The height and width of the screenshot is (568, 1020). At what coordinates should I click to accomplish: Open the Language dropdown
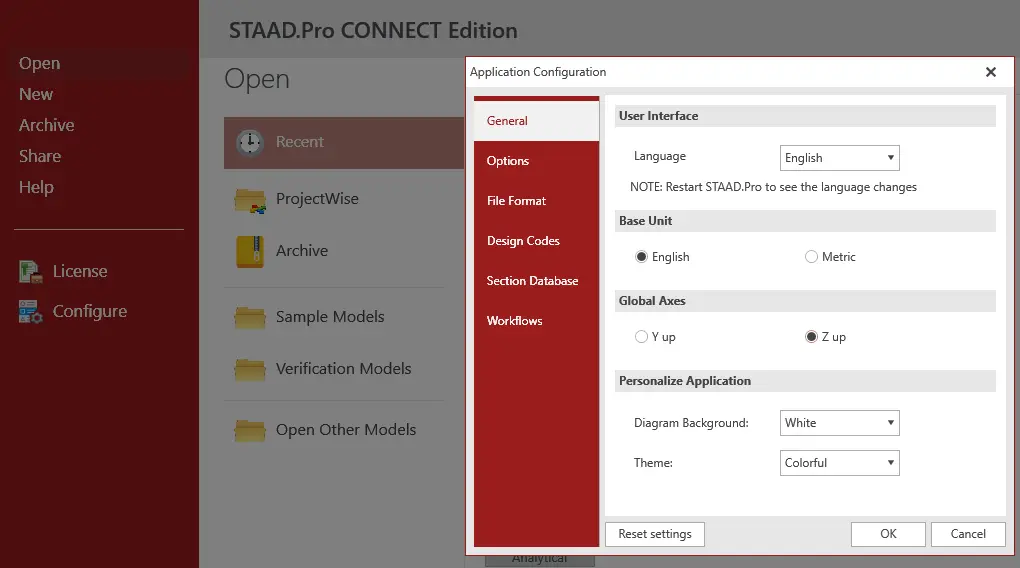839,158
